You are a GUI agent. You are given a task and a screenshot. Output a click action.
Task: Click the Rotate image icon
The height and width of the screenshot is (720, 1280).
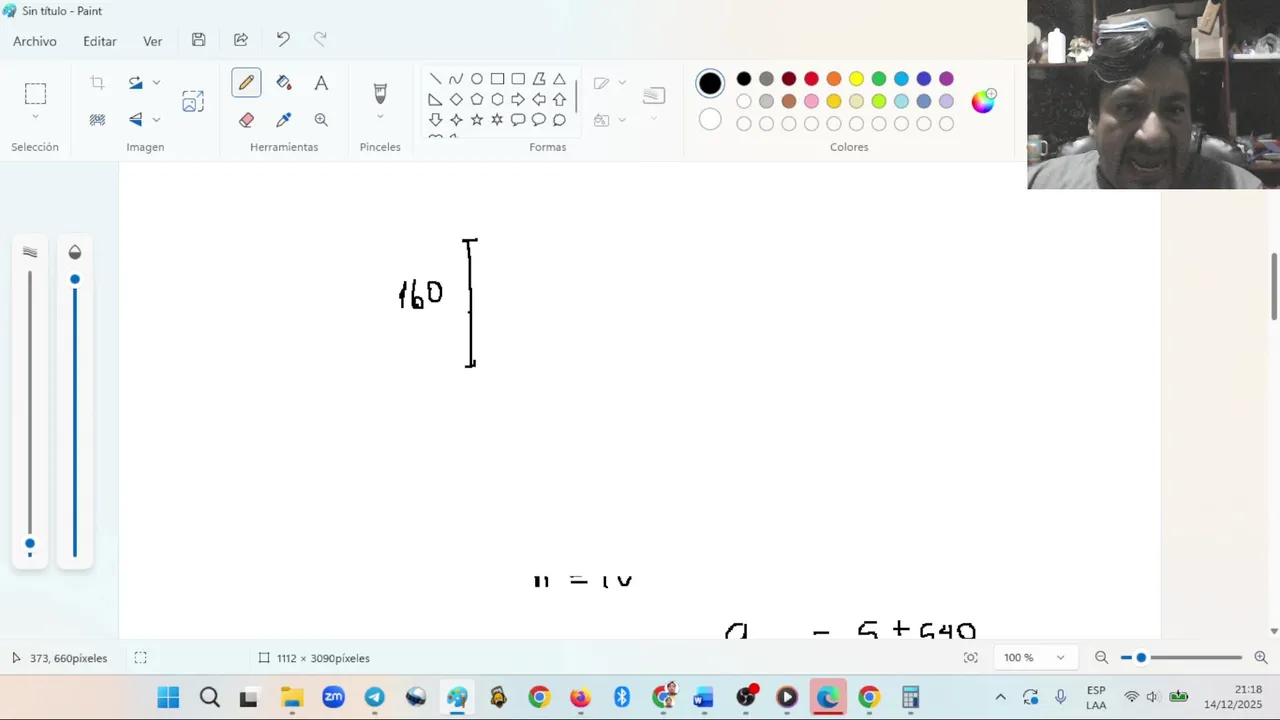[x=136, y=83]
